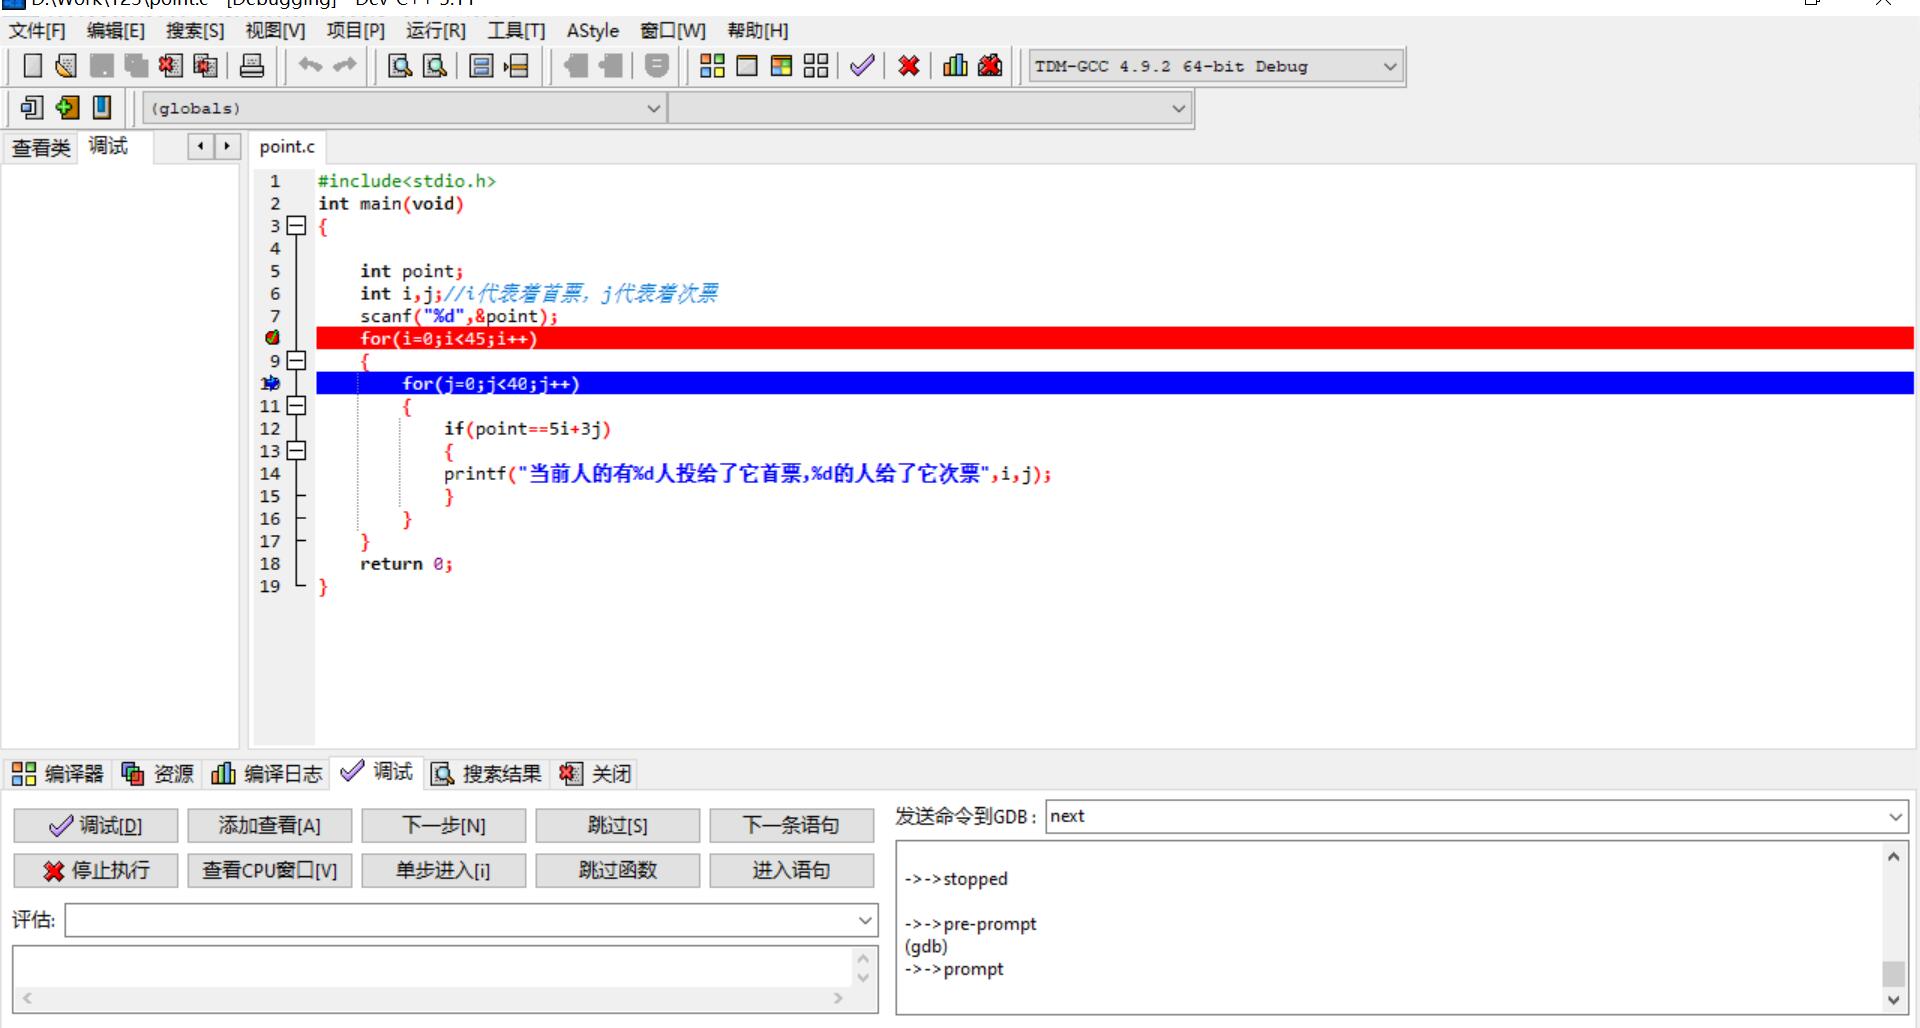This screenshot has height=1028, width=1920.
Task: Click the Debug checkmark toolbar icon
Action: click(x=862, y=66)
